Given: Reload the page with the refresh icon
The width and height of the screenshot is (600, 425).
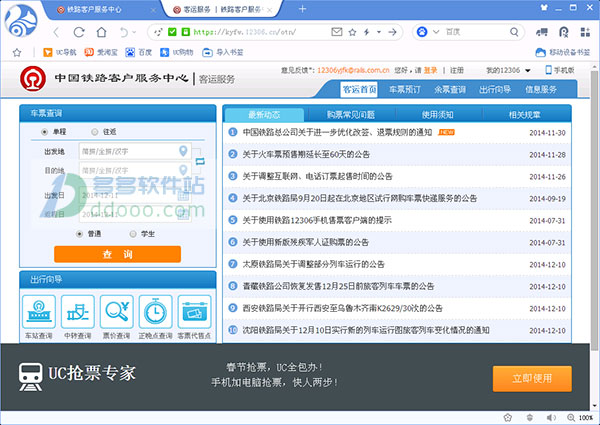Looking at the screenshot, I should (79, 33).
